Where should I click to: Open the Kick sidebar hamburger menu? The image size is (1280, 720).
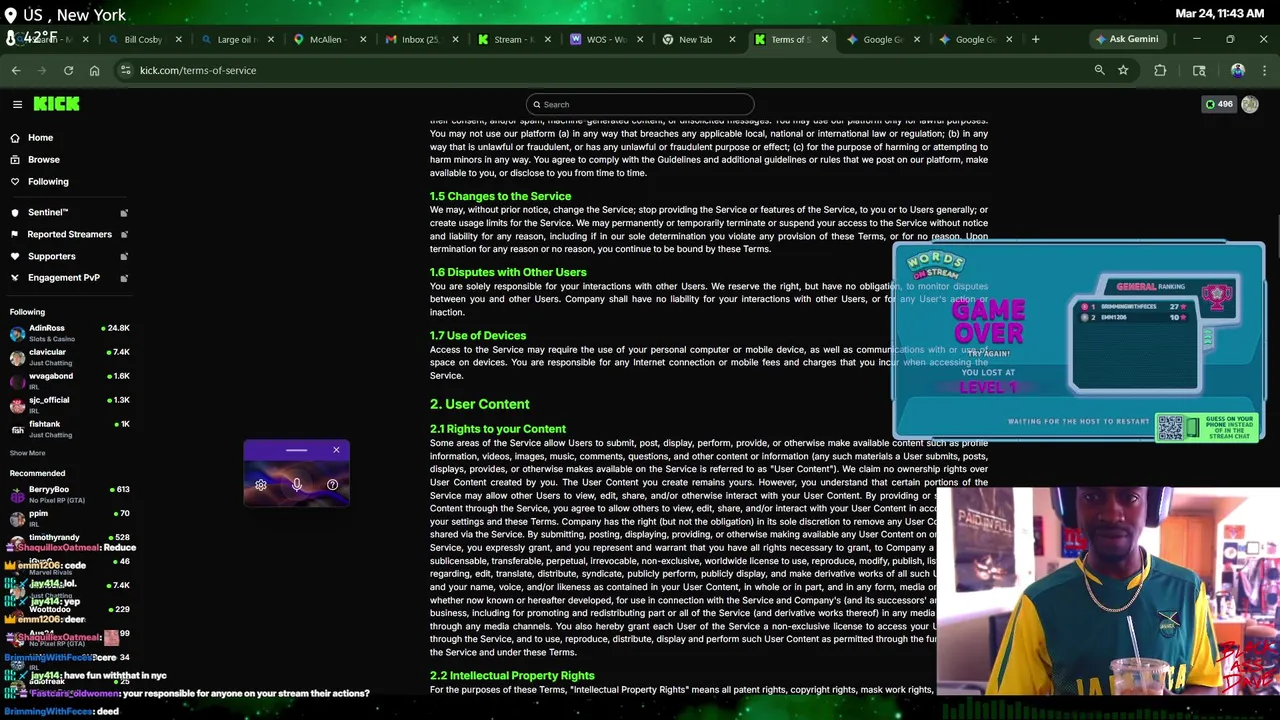17,104
